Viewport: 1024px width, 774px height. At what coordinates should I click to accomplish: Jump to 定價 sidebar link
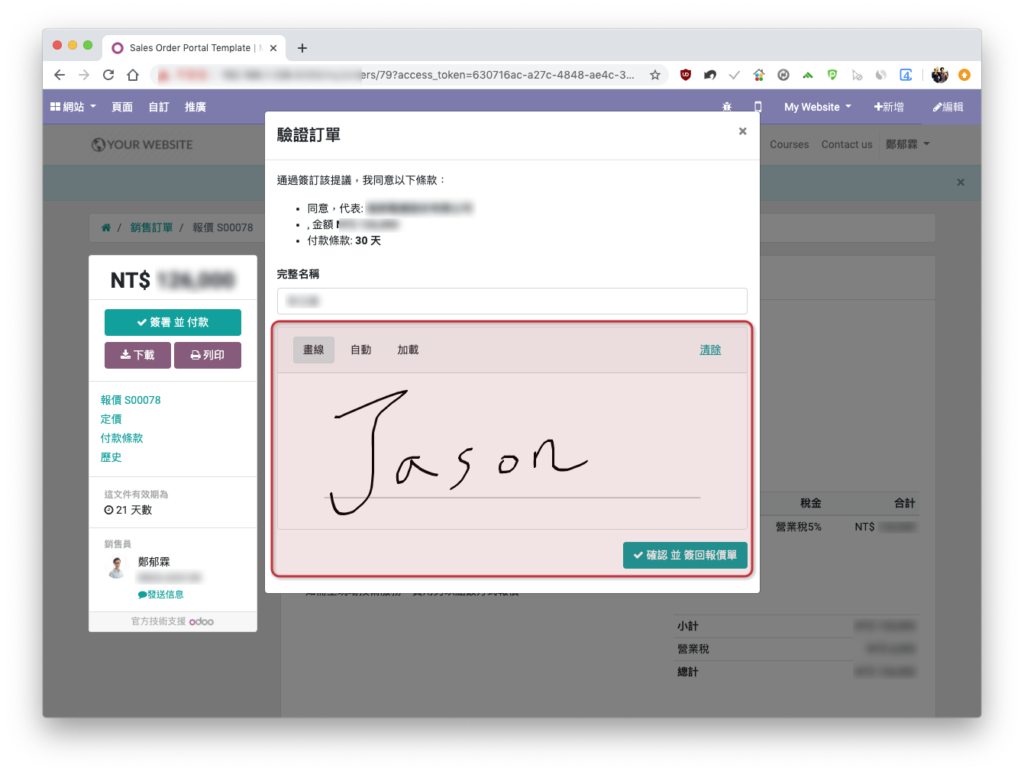tap(111, 419)
